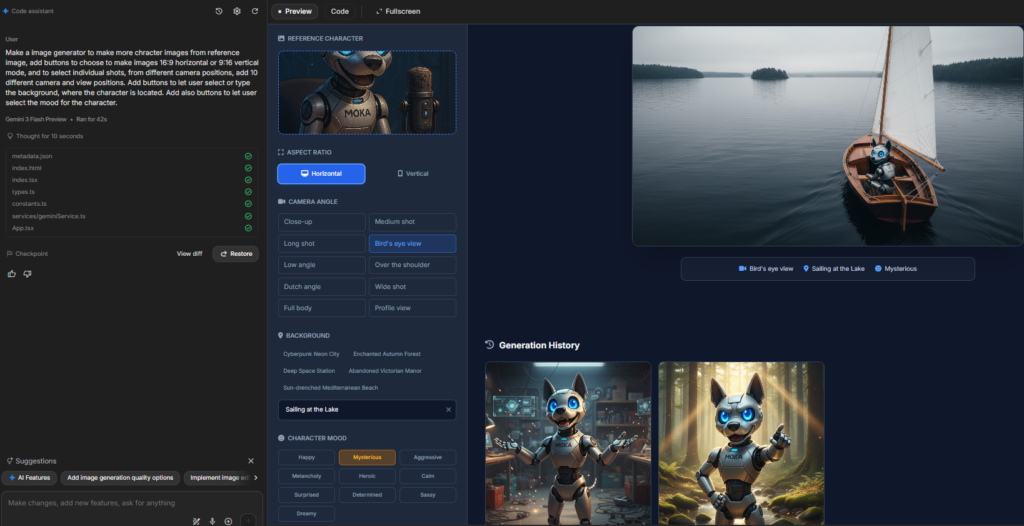The image size is (1024, 526).
Task: Click the thumbs down feedback icon
Action: tap(28, 273)
